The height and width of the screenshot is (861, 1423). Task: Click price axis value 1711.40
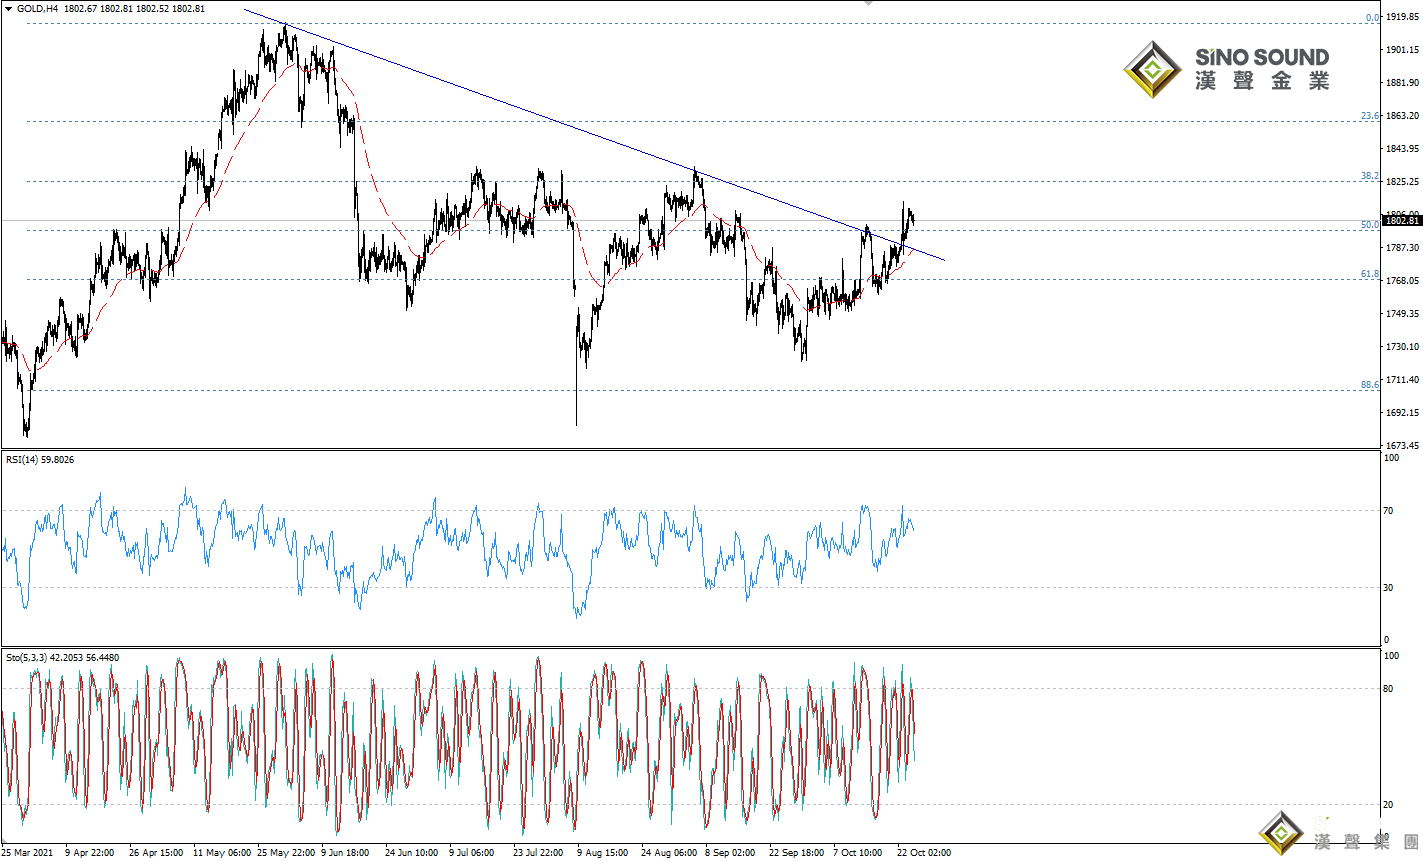coord(1402,380)
